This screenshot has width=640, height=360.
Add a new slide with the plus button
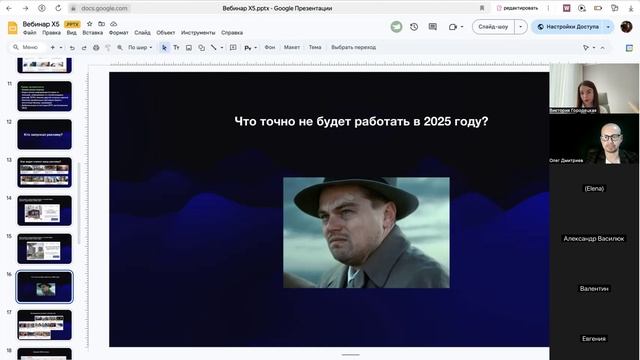(x=53, y=48)
